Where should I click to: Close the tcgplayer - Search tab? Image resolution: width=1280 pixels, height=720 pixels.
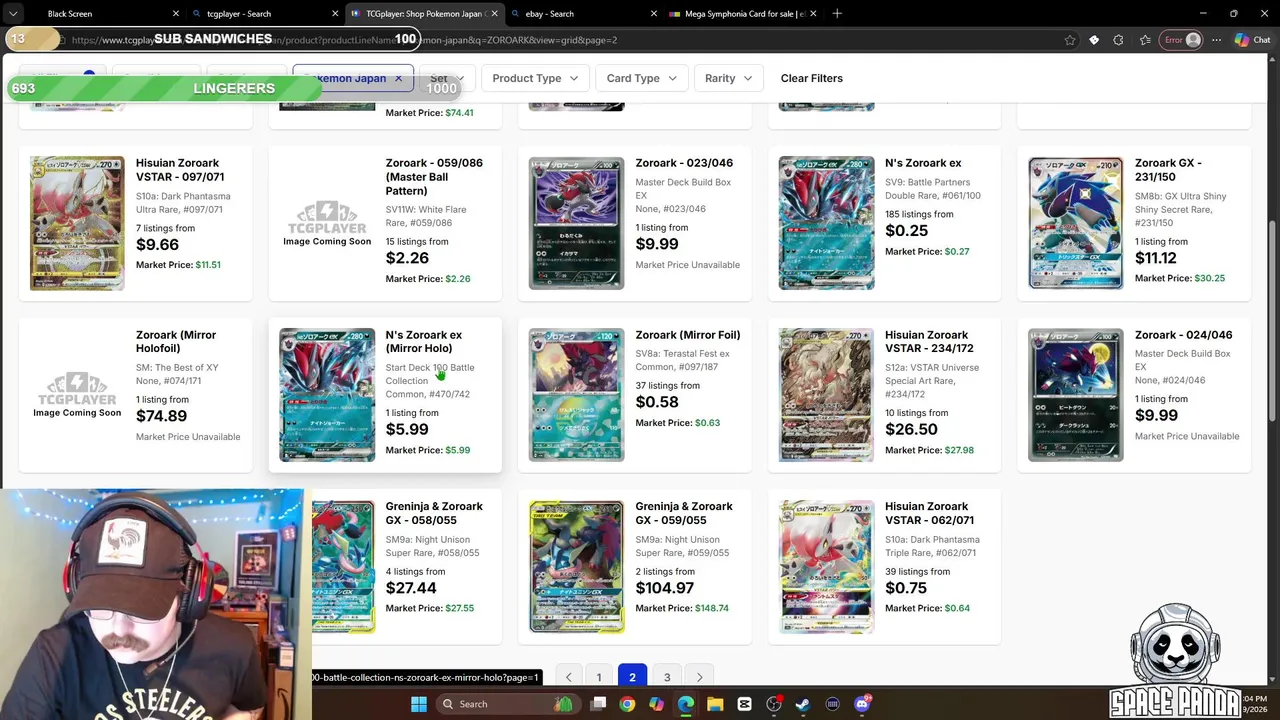[335, 14]
